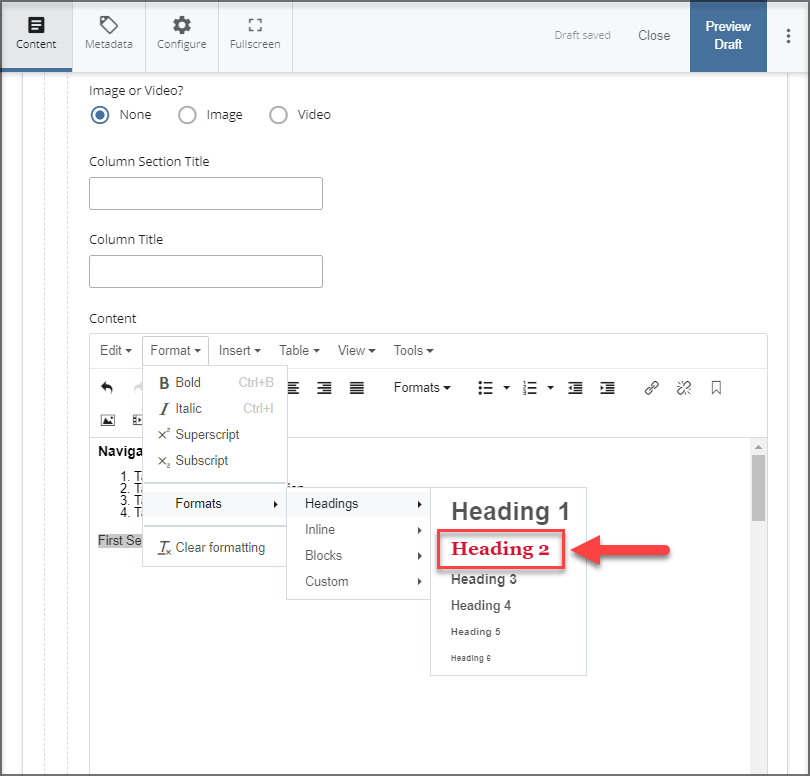Expand the Inline submenu
810x776 pixels.
359,530
